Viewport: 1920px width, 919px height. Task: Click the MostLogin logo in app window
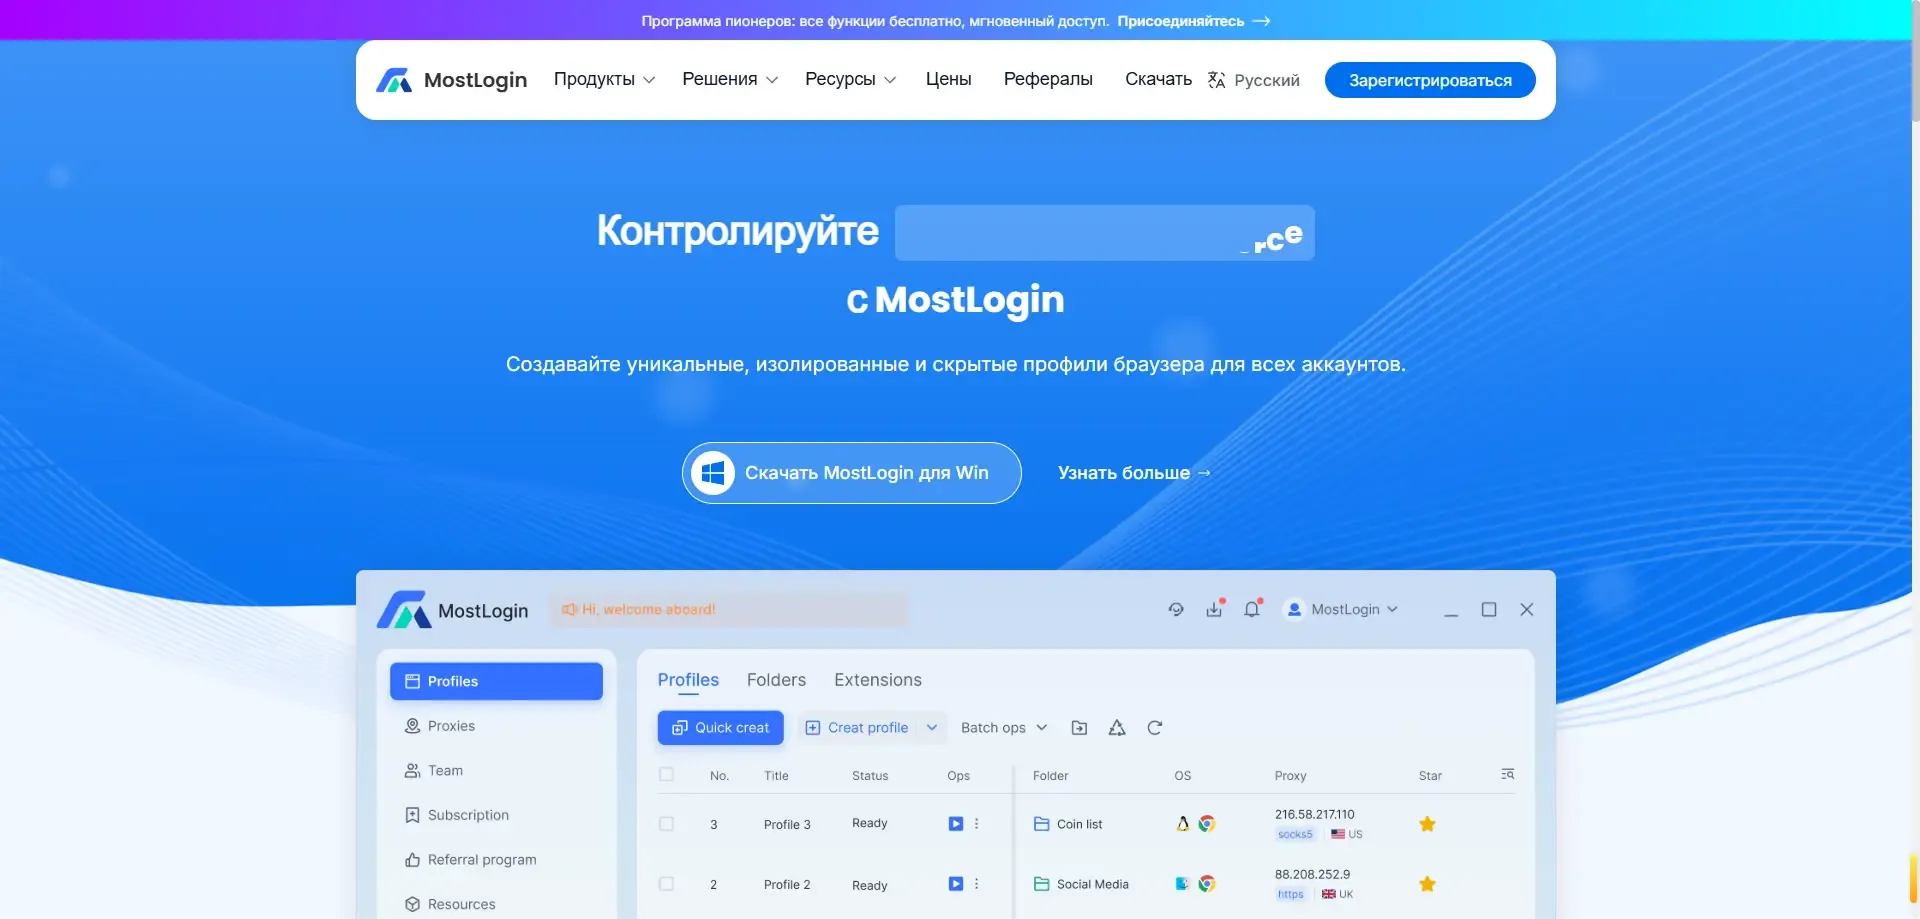tap(452, 610)
